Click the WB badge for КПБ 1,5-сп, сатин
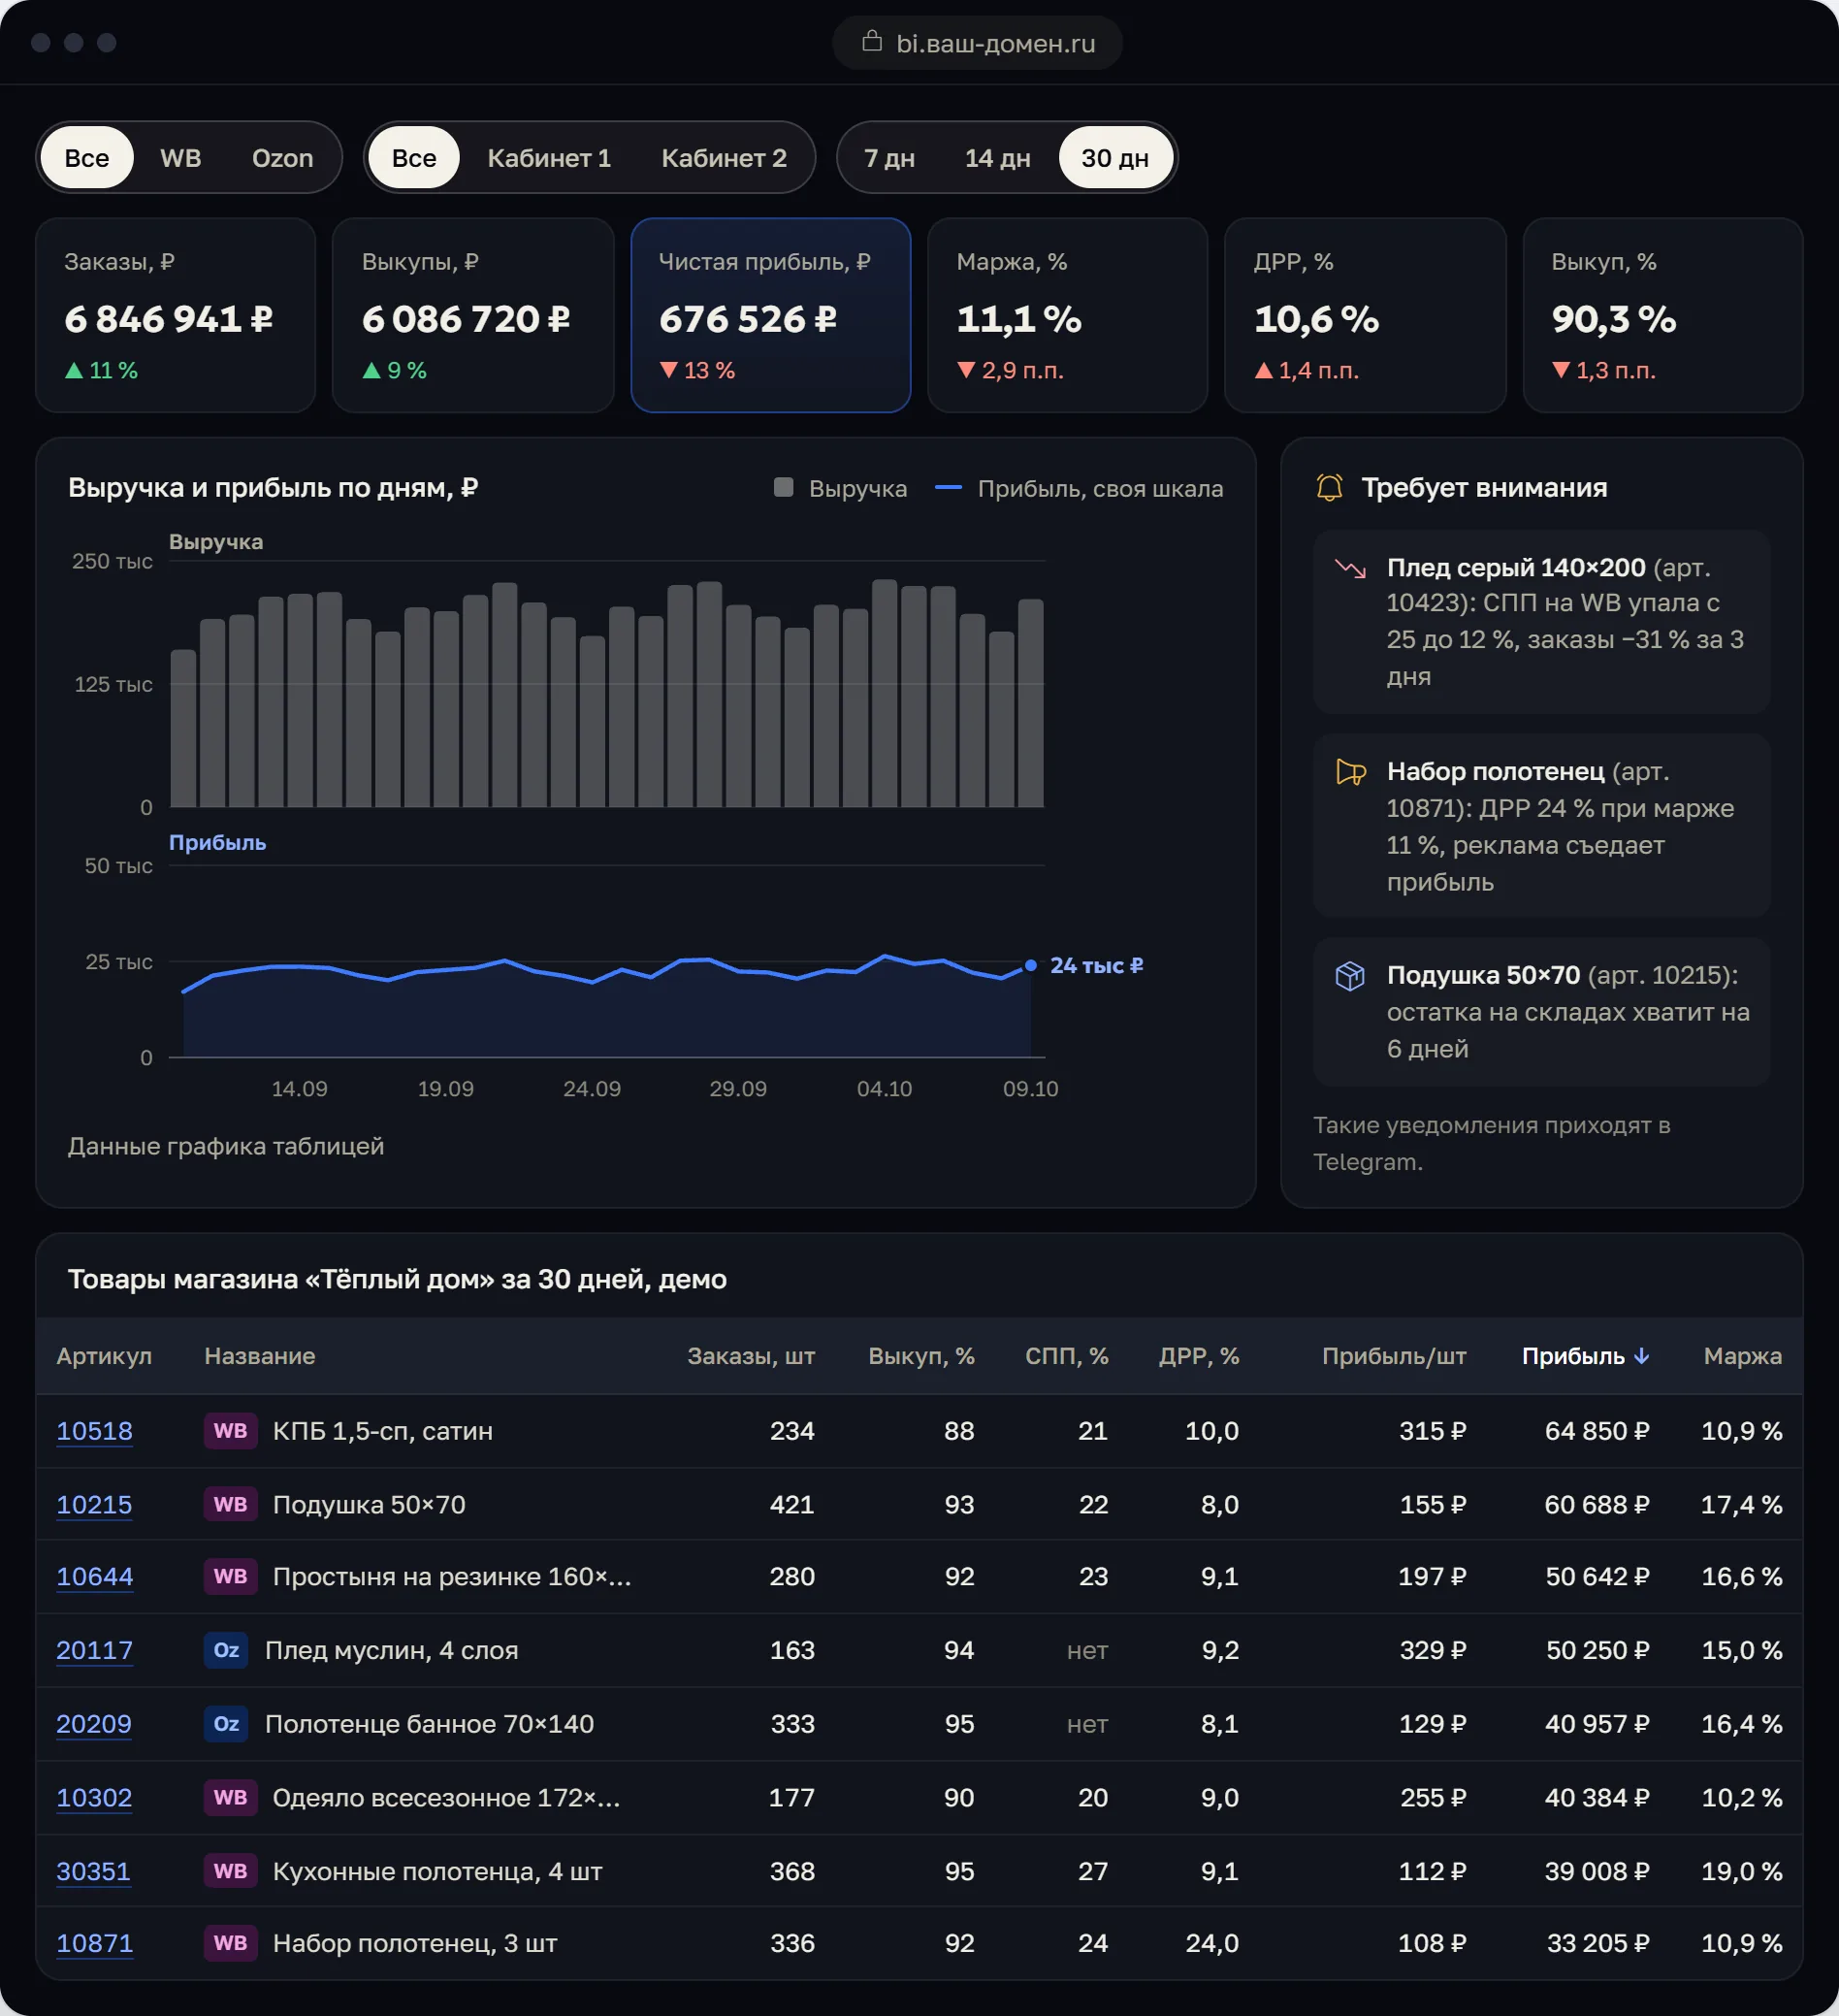The width and height of the screenshot is (1839, 2016). point(231,1431)
